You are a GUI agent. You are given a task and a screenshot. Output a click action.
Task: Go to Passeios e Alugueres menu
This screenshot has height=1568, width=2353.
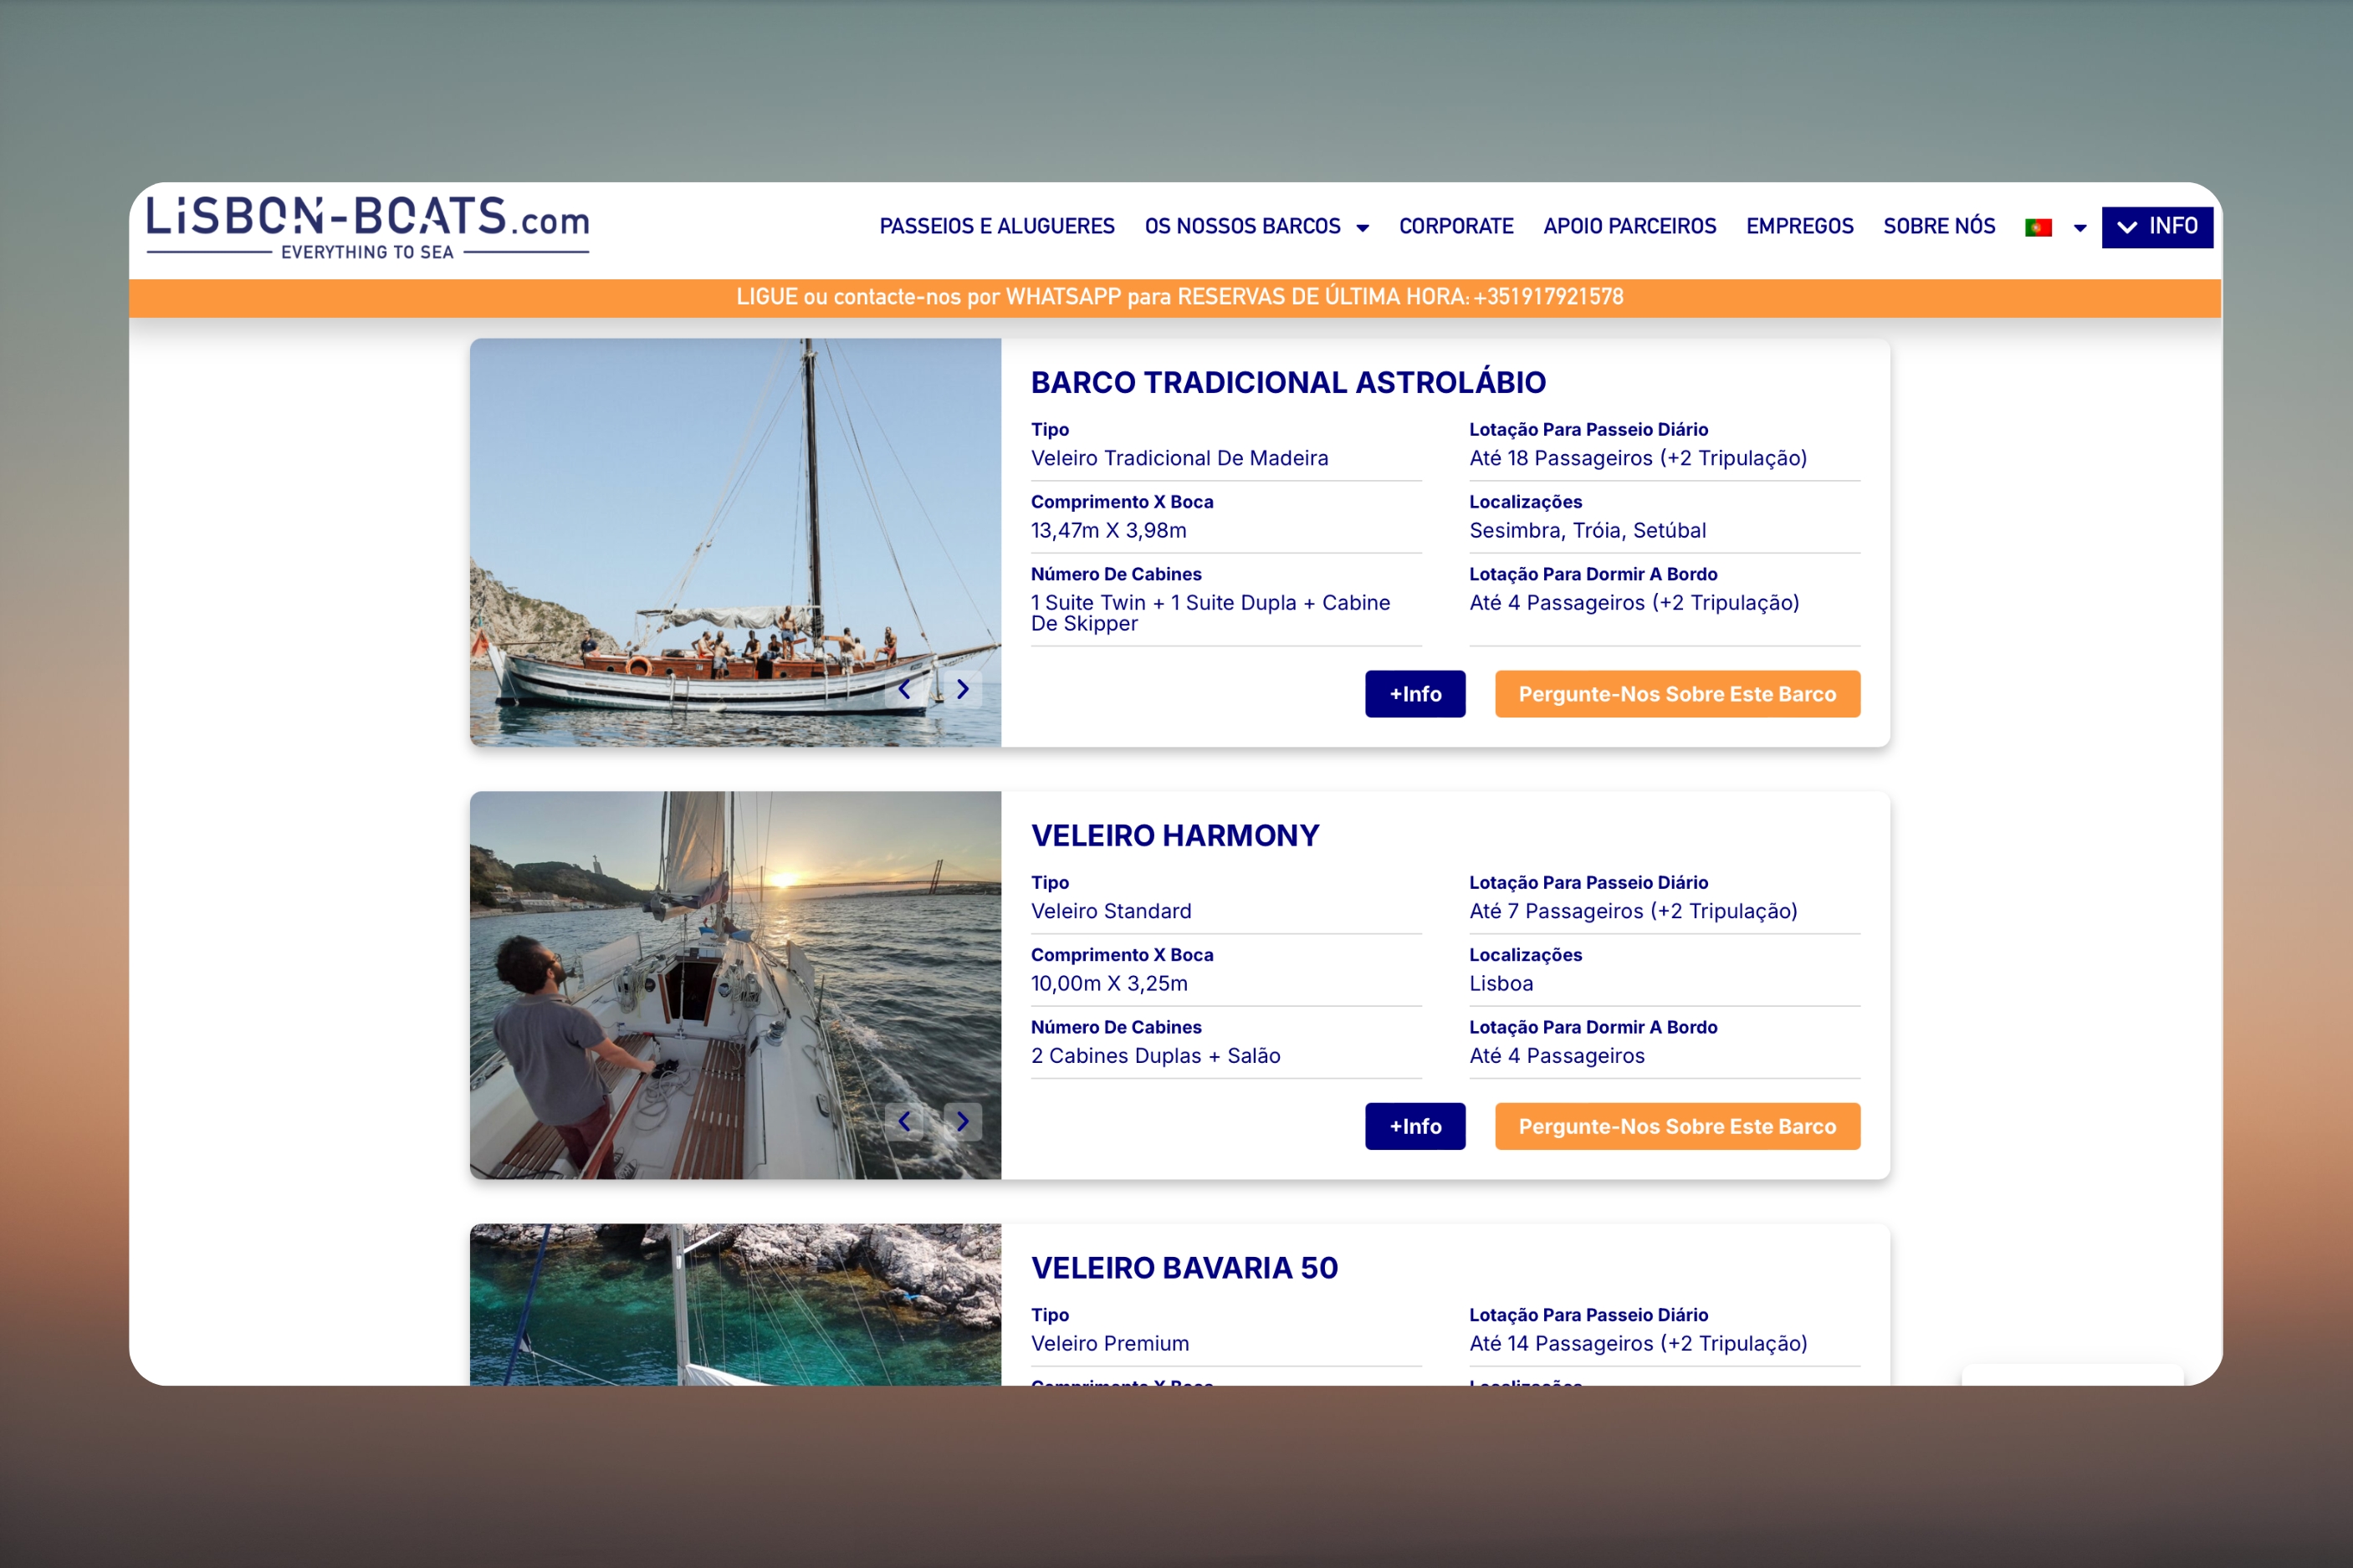(x=997, y=227)
